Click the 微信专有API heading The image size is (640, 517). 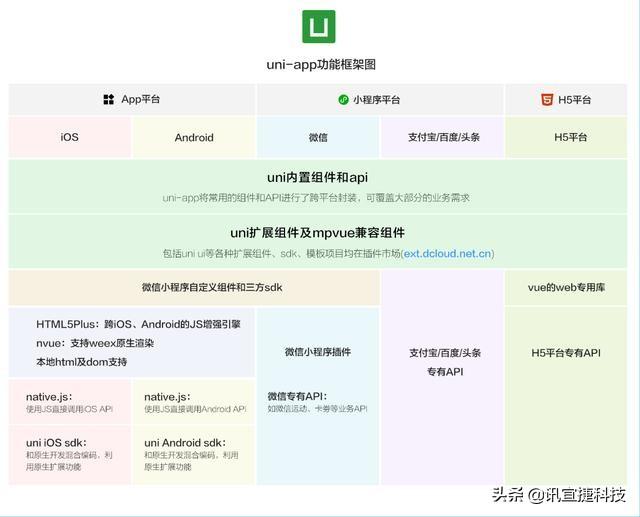297,396
